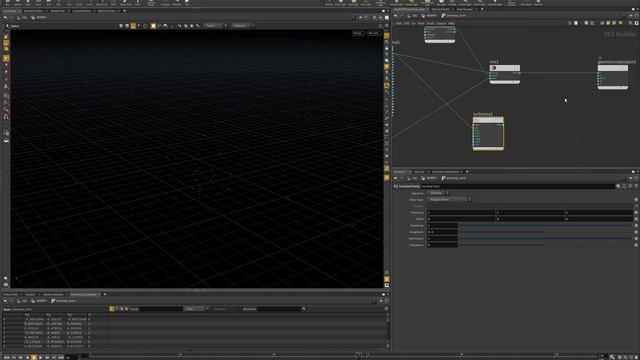Open the Noise Type dropdown
Screen dimensions: 640x360
click(449, 200)
